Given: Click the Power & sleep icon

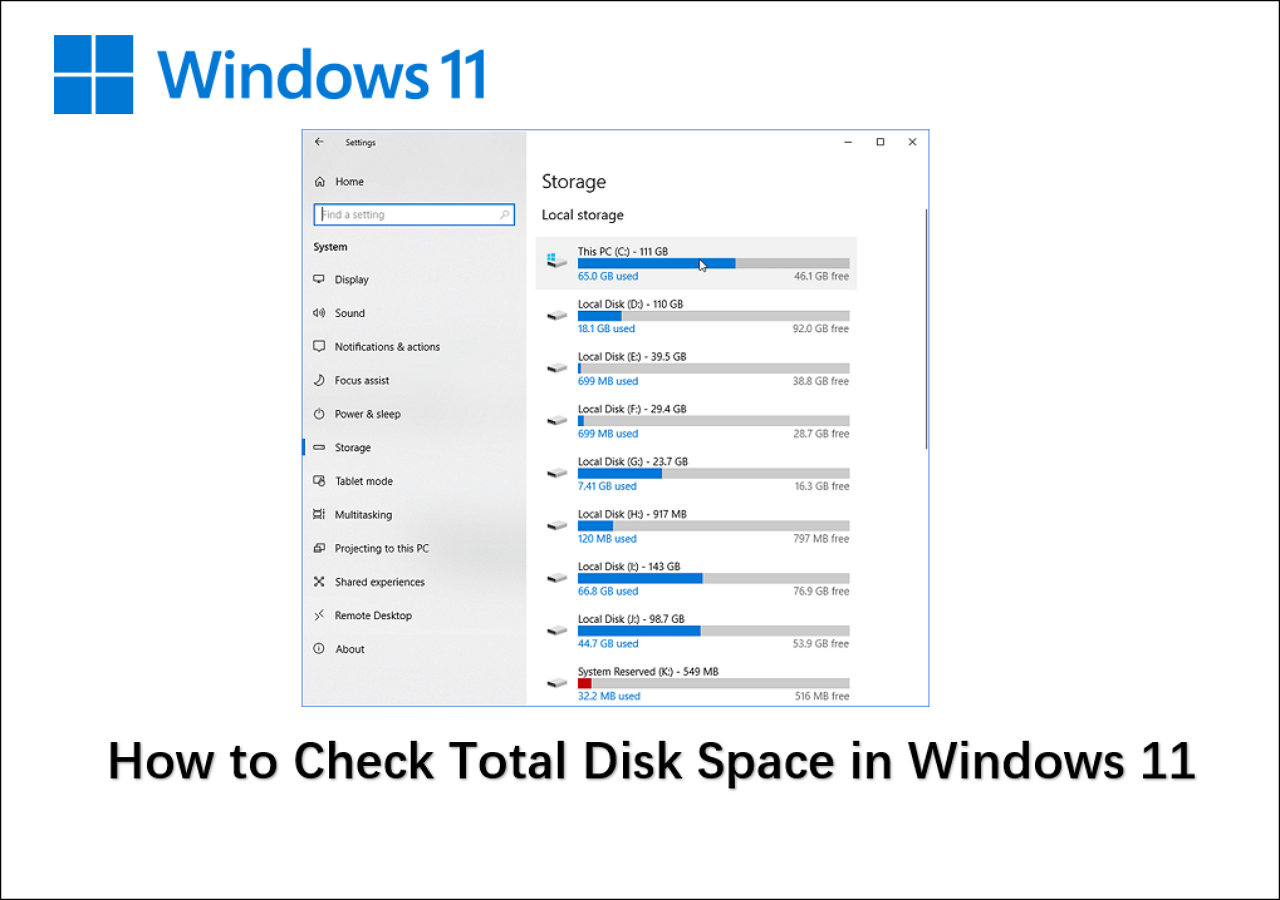Looking at the screenshot, I should point(319,414).
